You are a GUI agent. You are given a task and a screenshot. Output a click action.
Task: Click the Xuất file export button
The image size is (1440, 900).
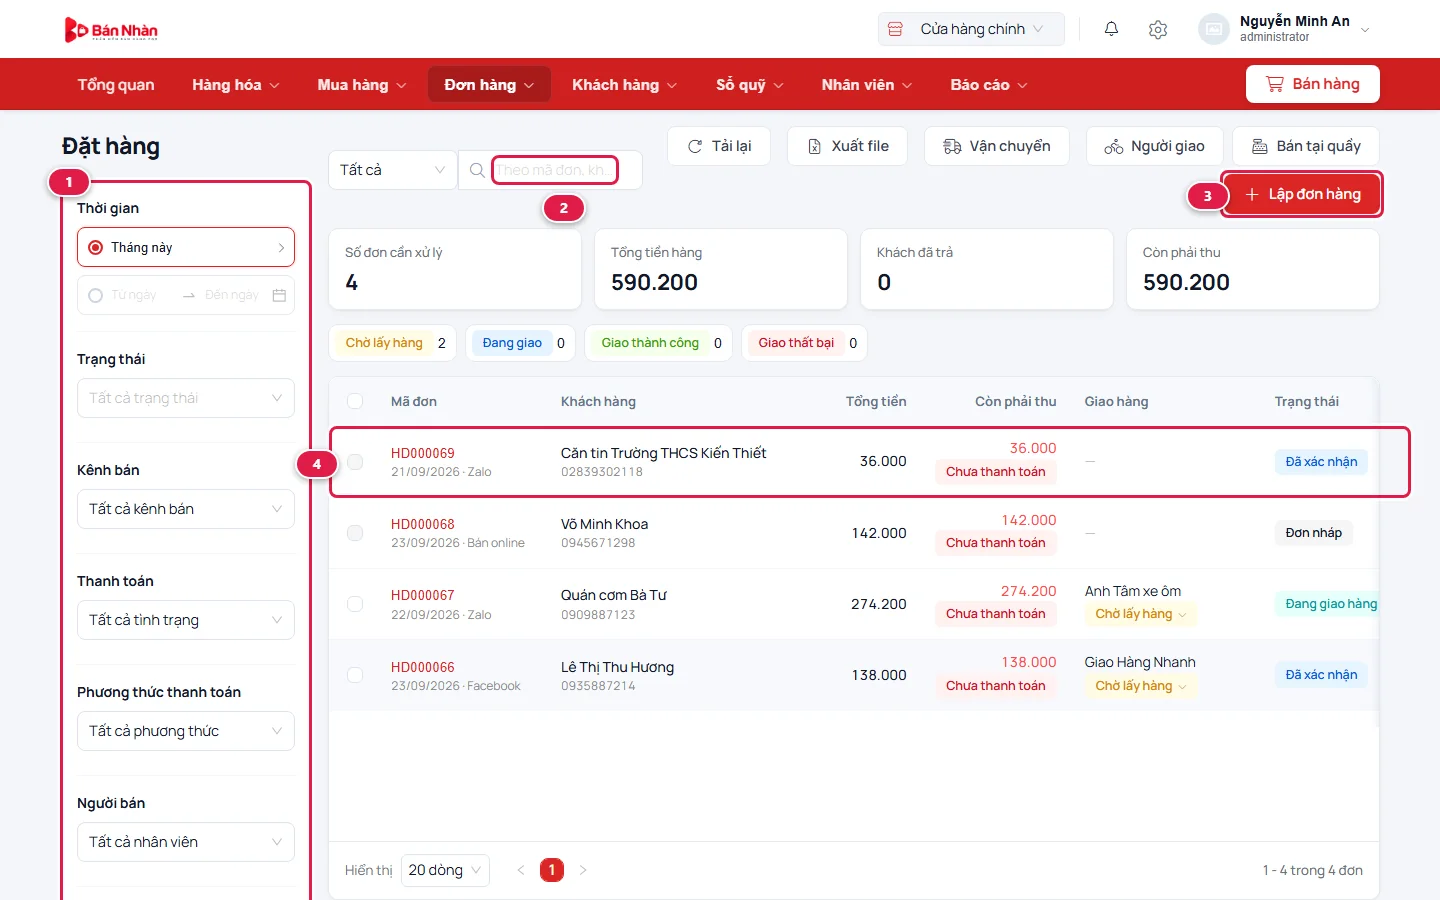pyautogui.click(x=847, y=146)
